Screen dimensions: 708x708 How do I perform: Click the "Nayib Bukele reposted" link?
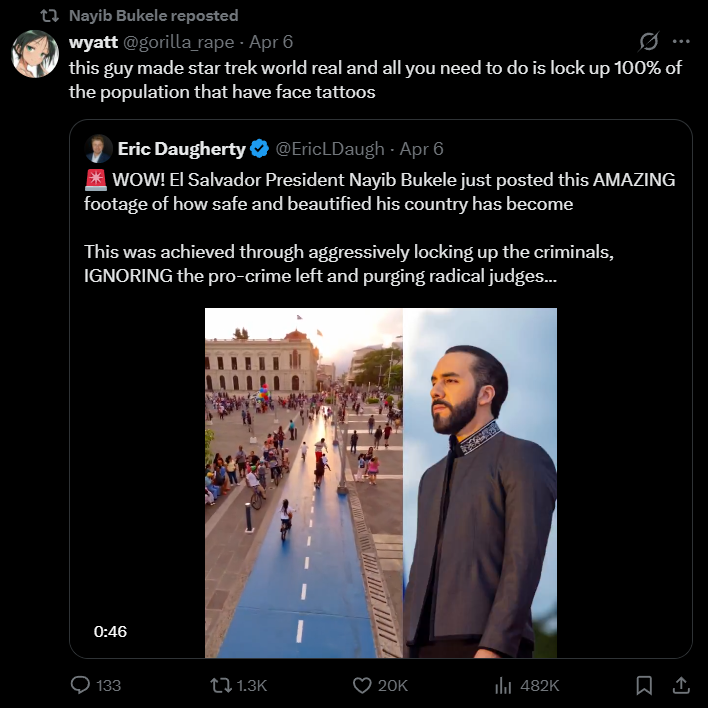coord(153,15)
